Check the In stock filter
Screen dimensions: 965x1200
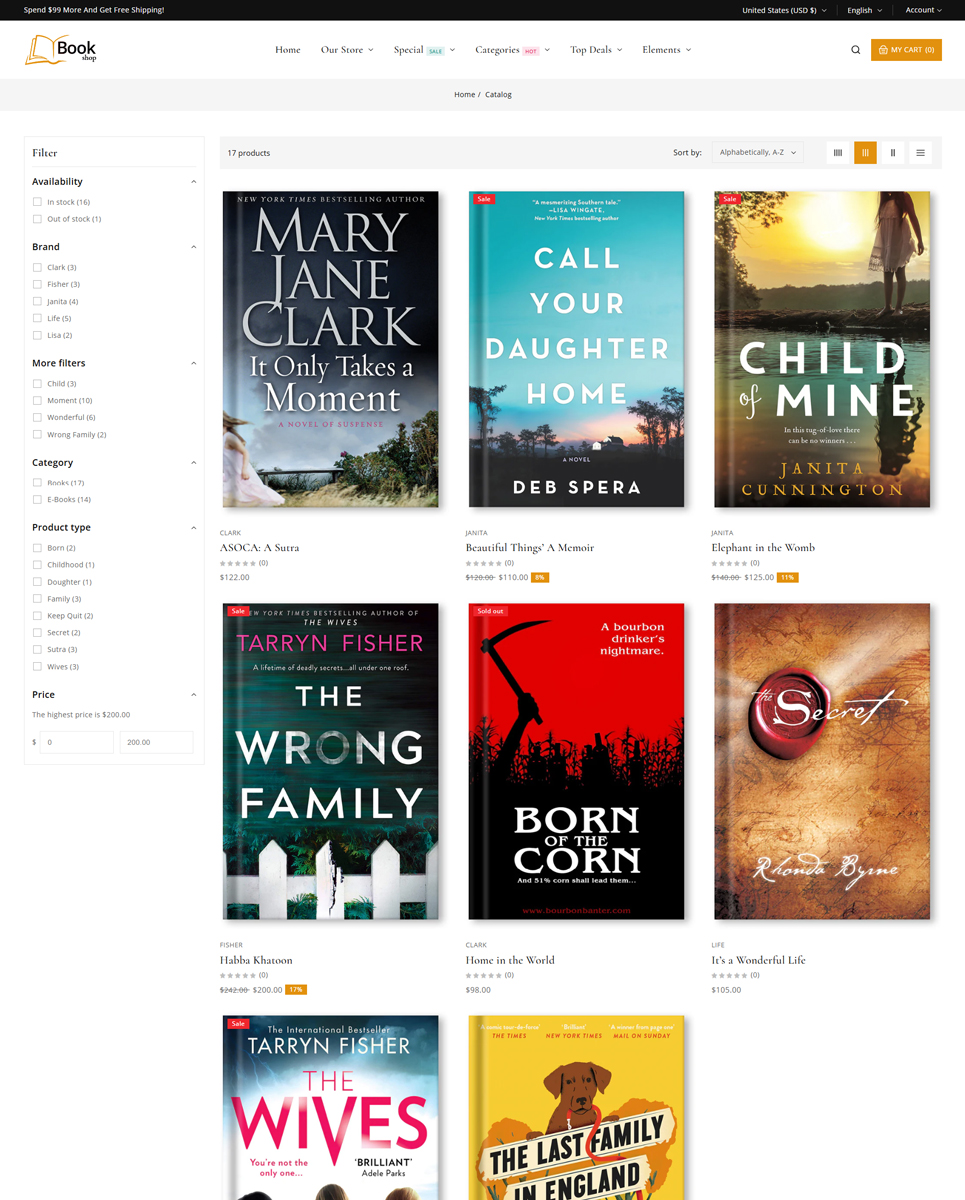[x=37, y=202]
